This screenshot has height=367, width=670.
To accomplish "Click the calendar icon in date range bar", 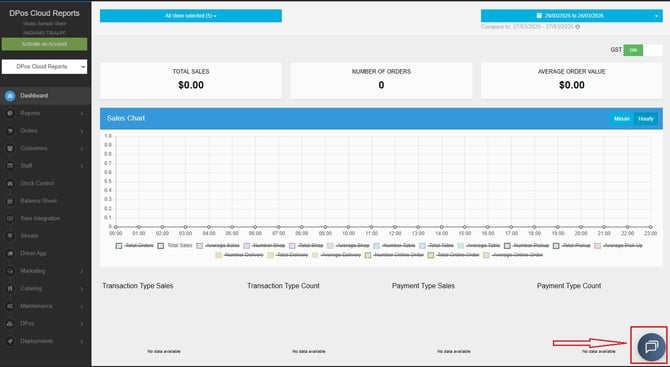I will [539, 15].
